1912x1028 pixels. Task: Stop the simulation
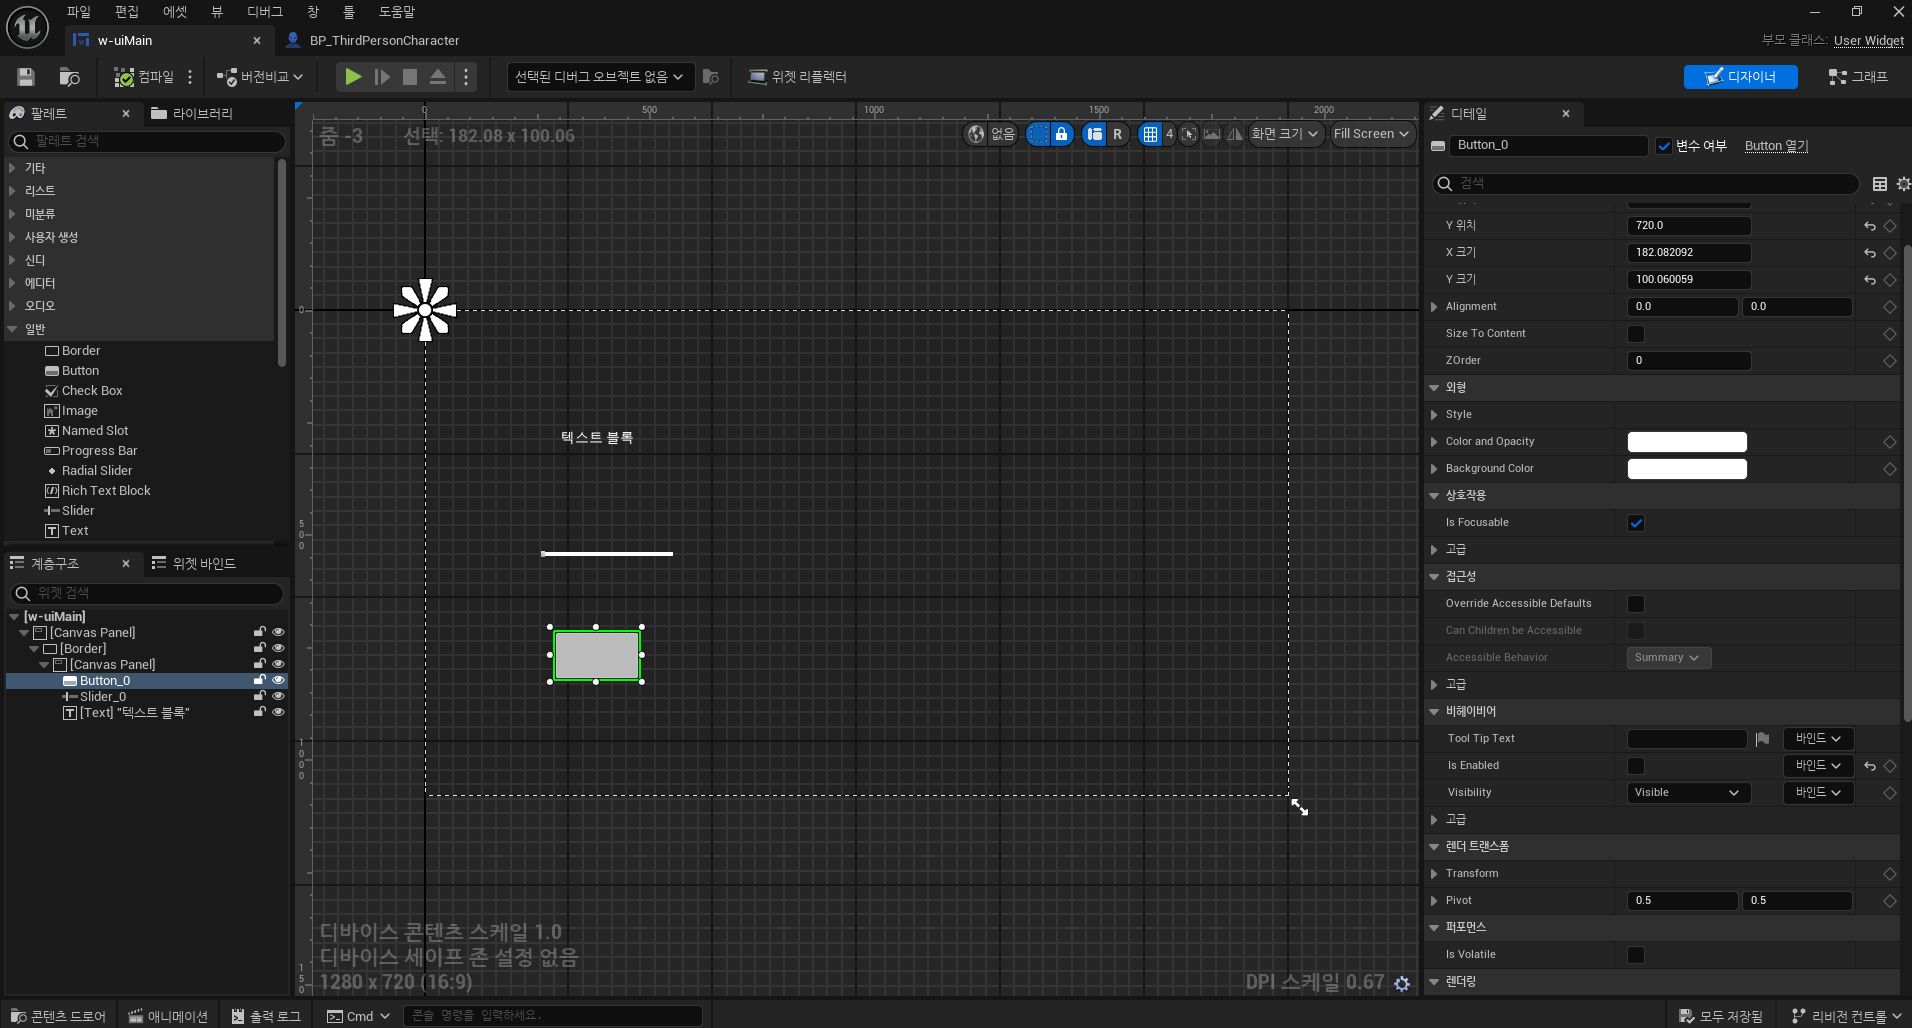click(410, 77)
